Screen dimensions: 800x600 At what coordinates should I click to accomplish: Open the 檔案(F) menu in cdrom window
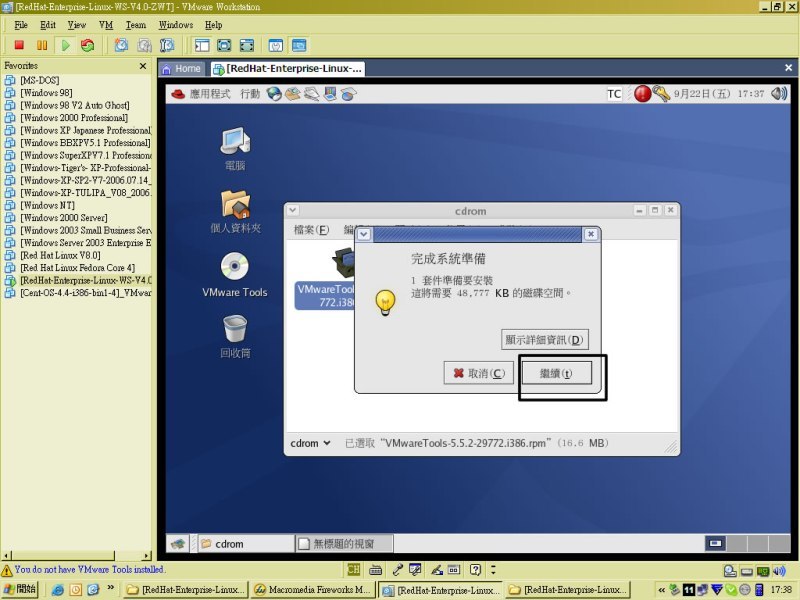click(312, 230)
